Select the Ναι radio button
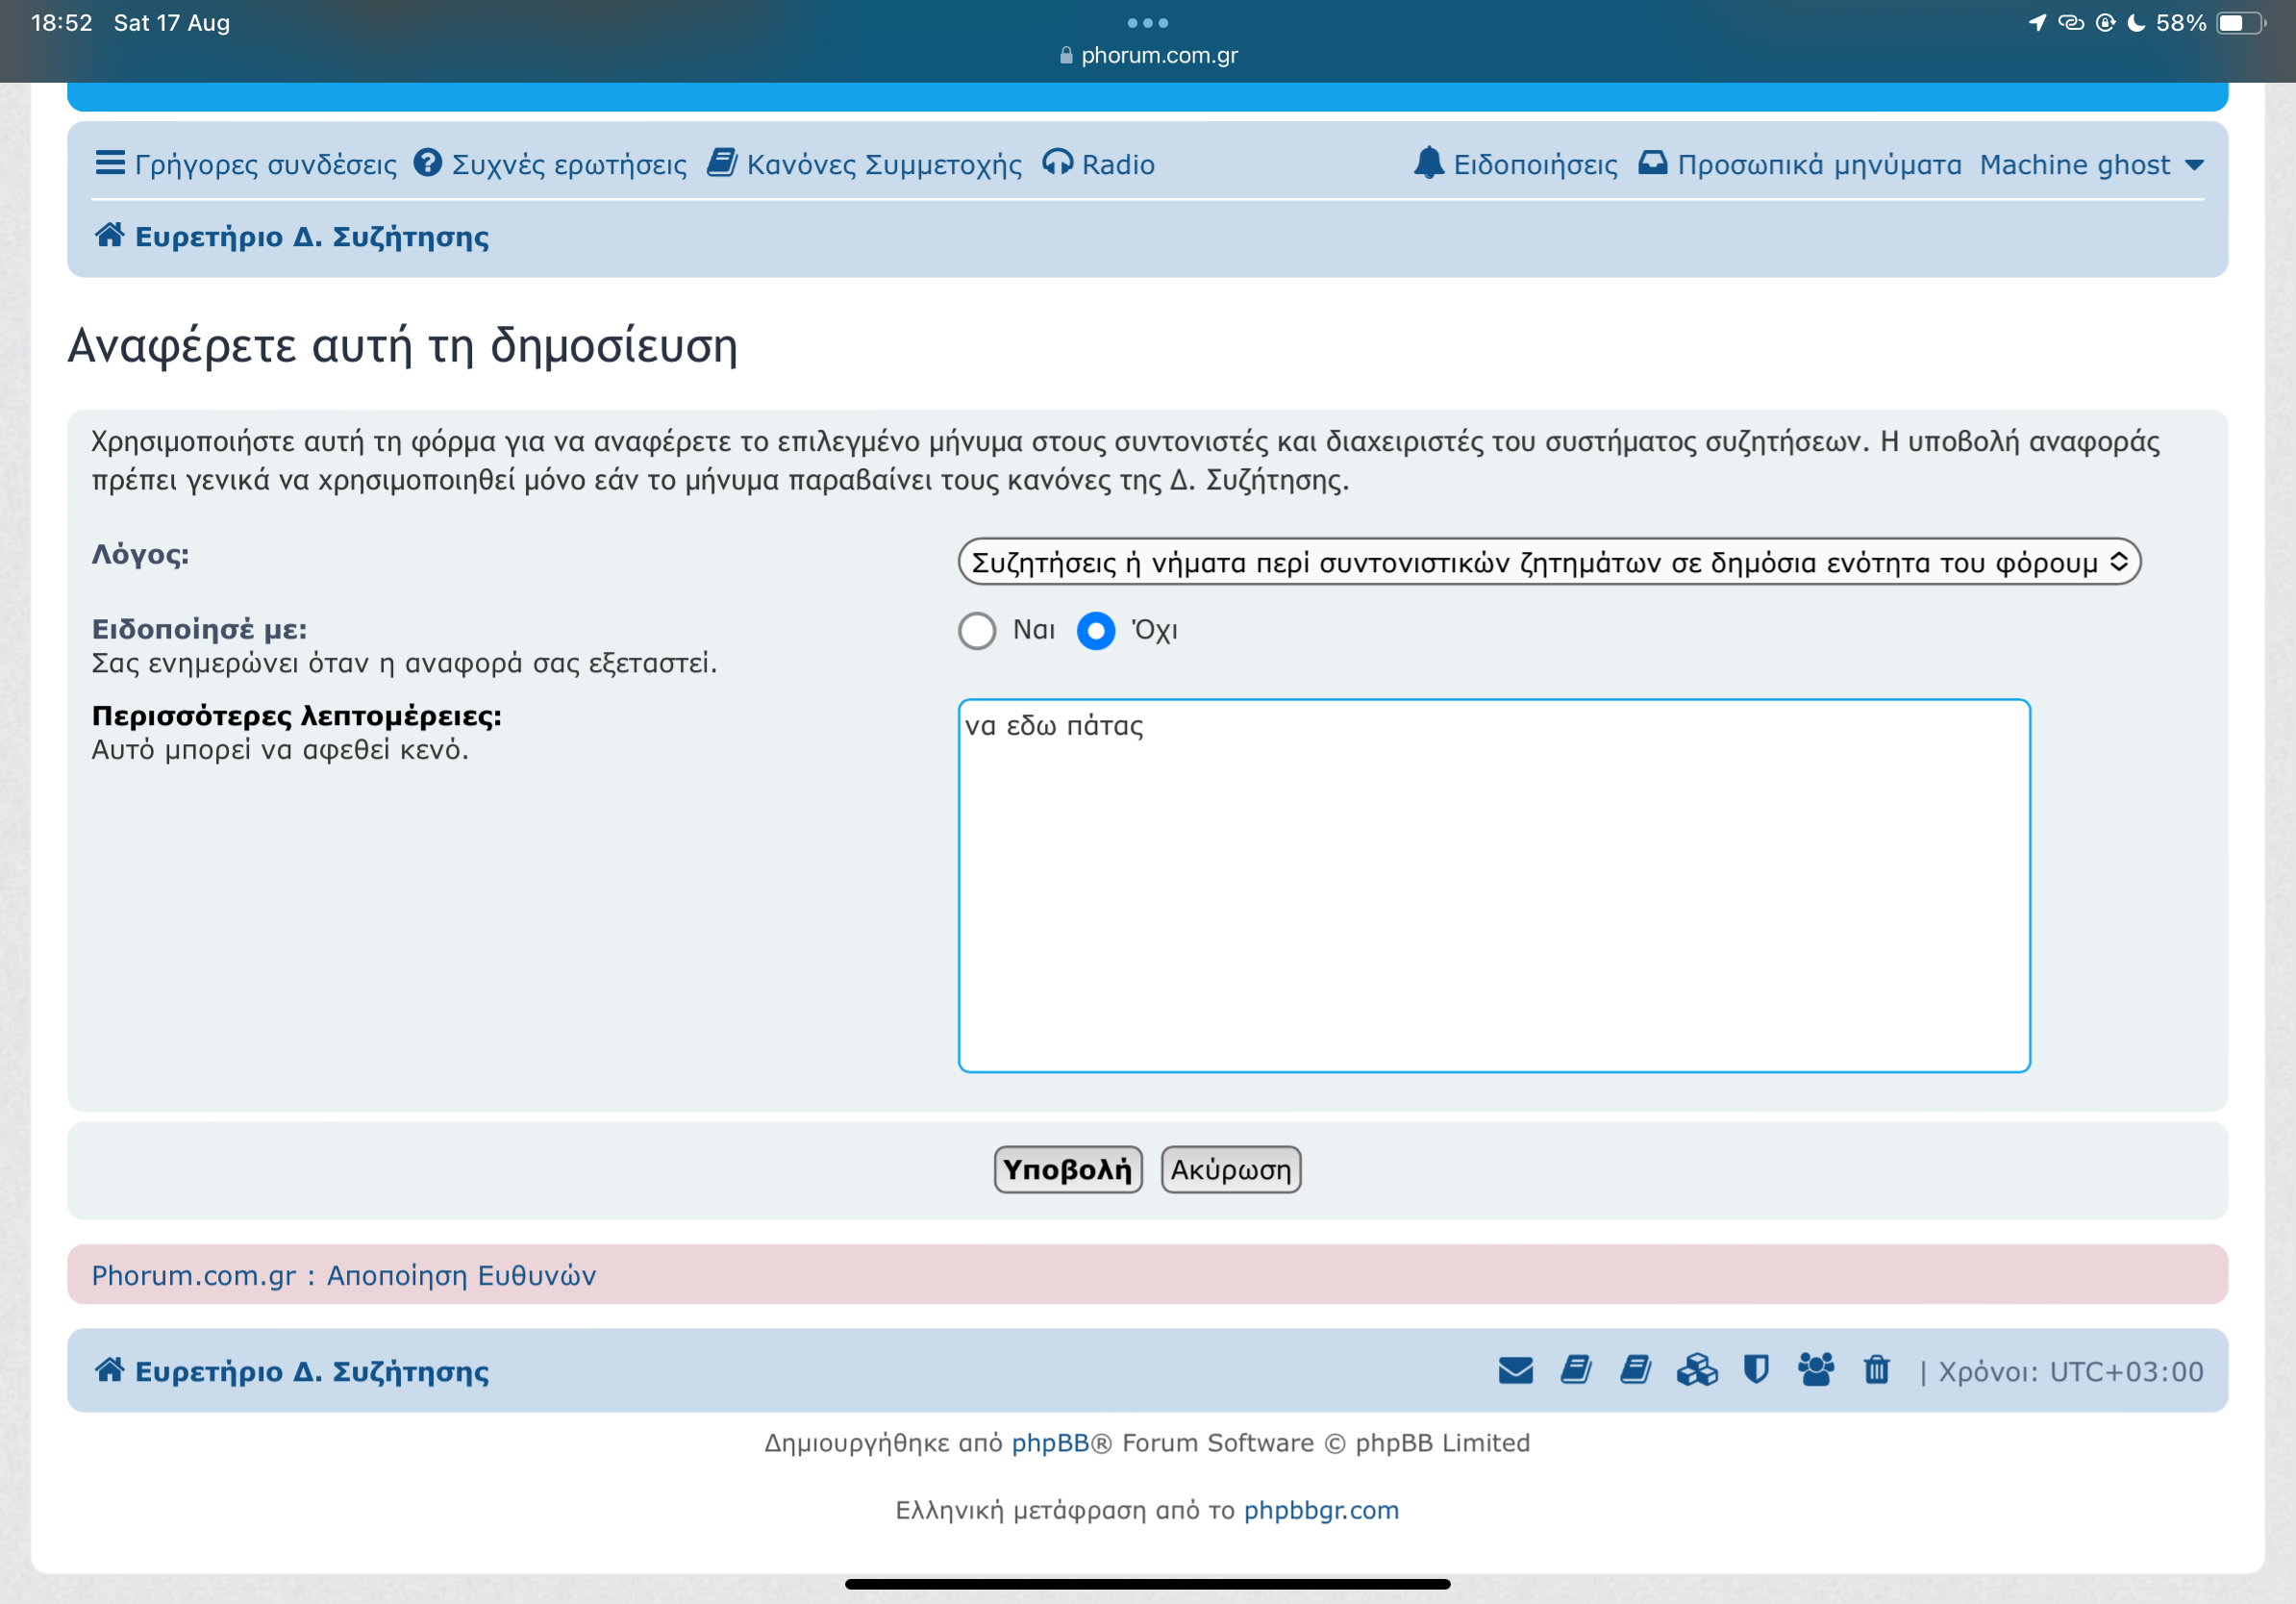This screenshot has width=2296, height=1604. tap(977, 631)
